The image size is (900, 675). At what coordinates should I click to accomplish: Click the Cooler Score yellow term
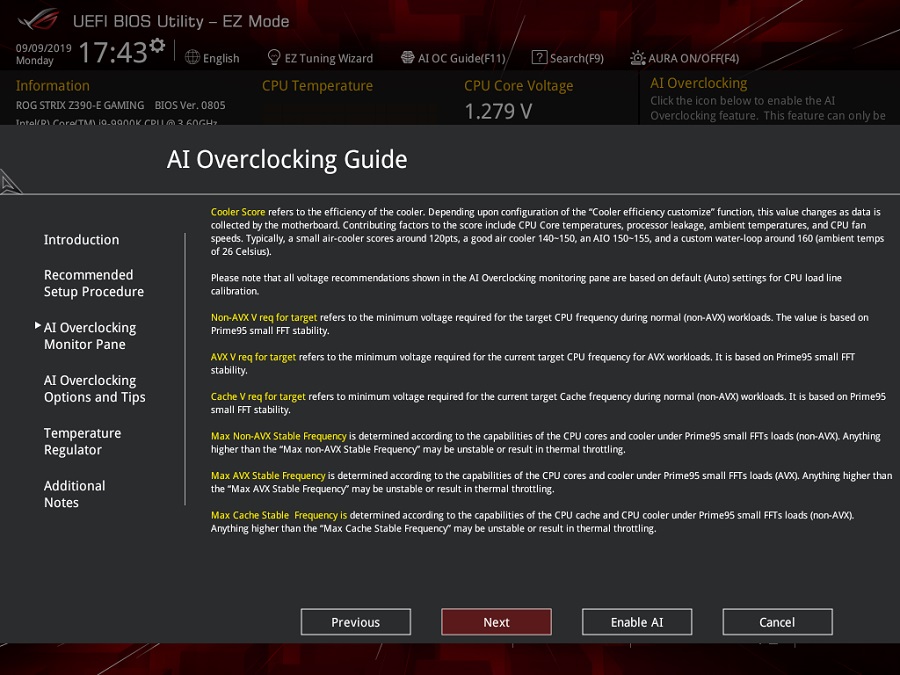[238, 212]
